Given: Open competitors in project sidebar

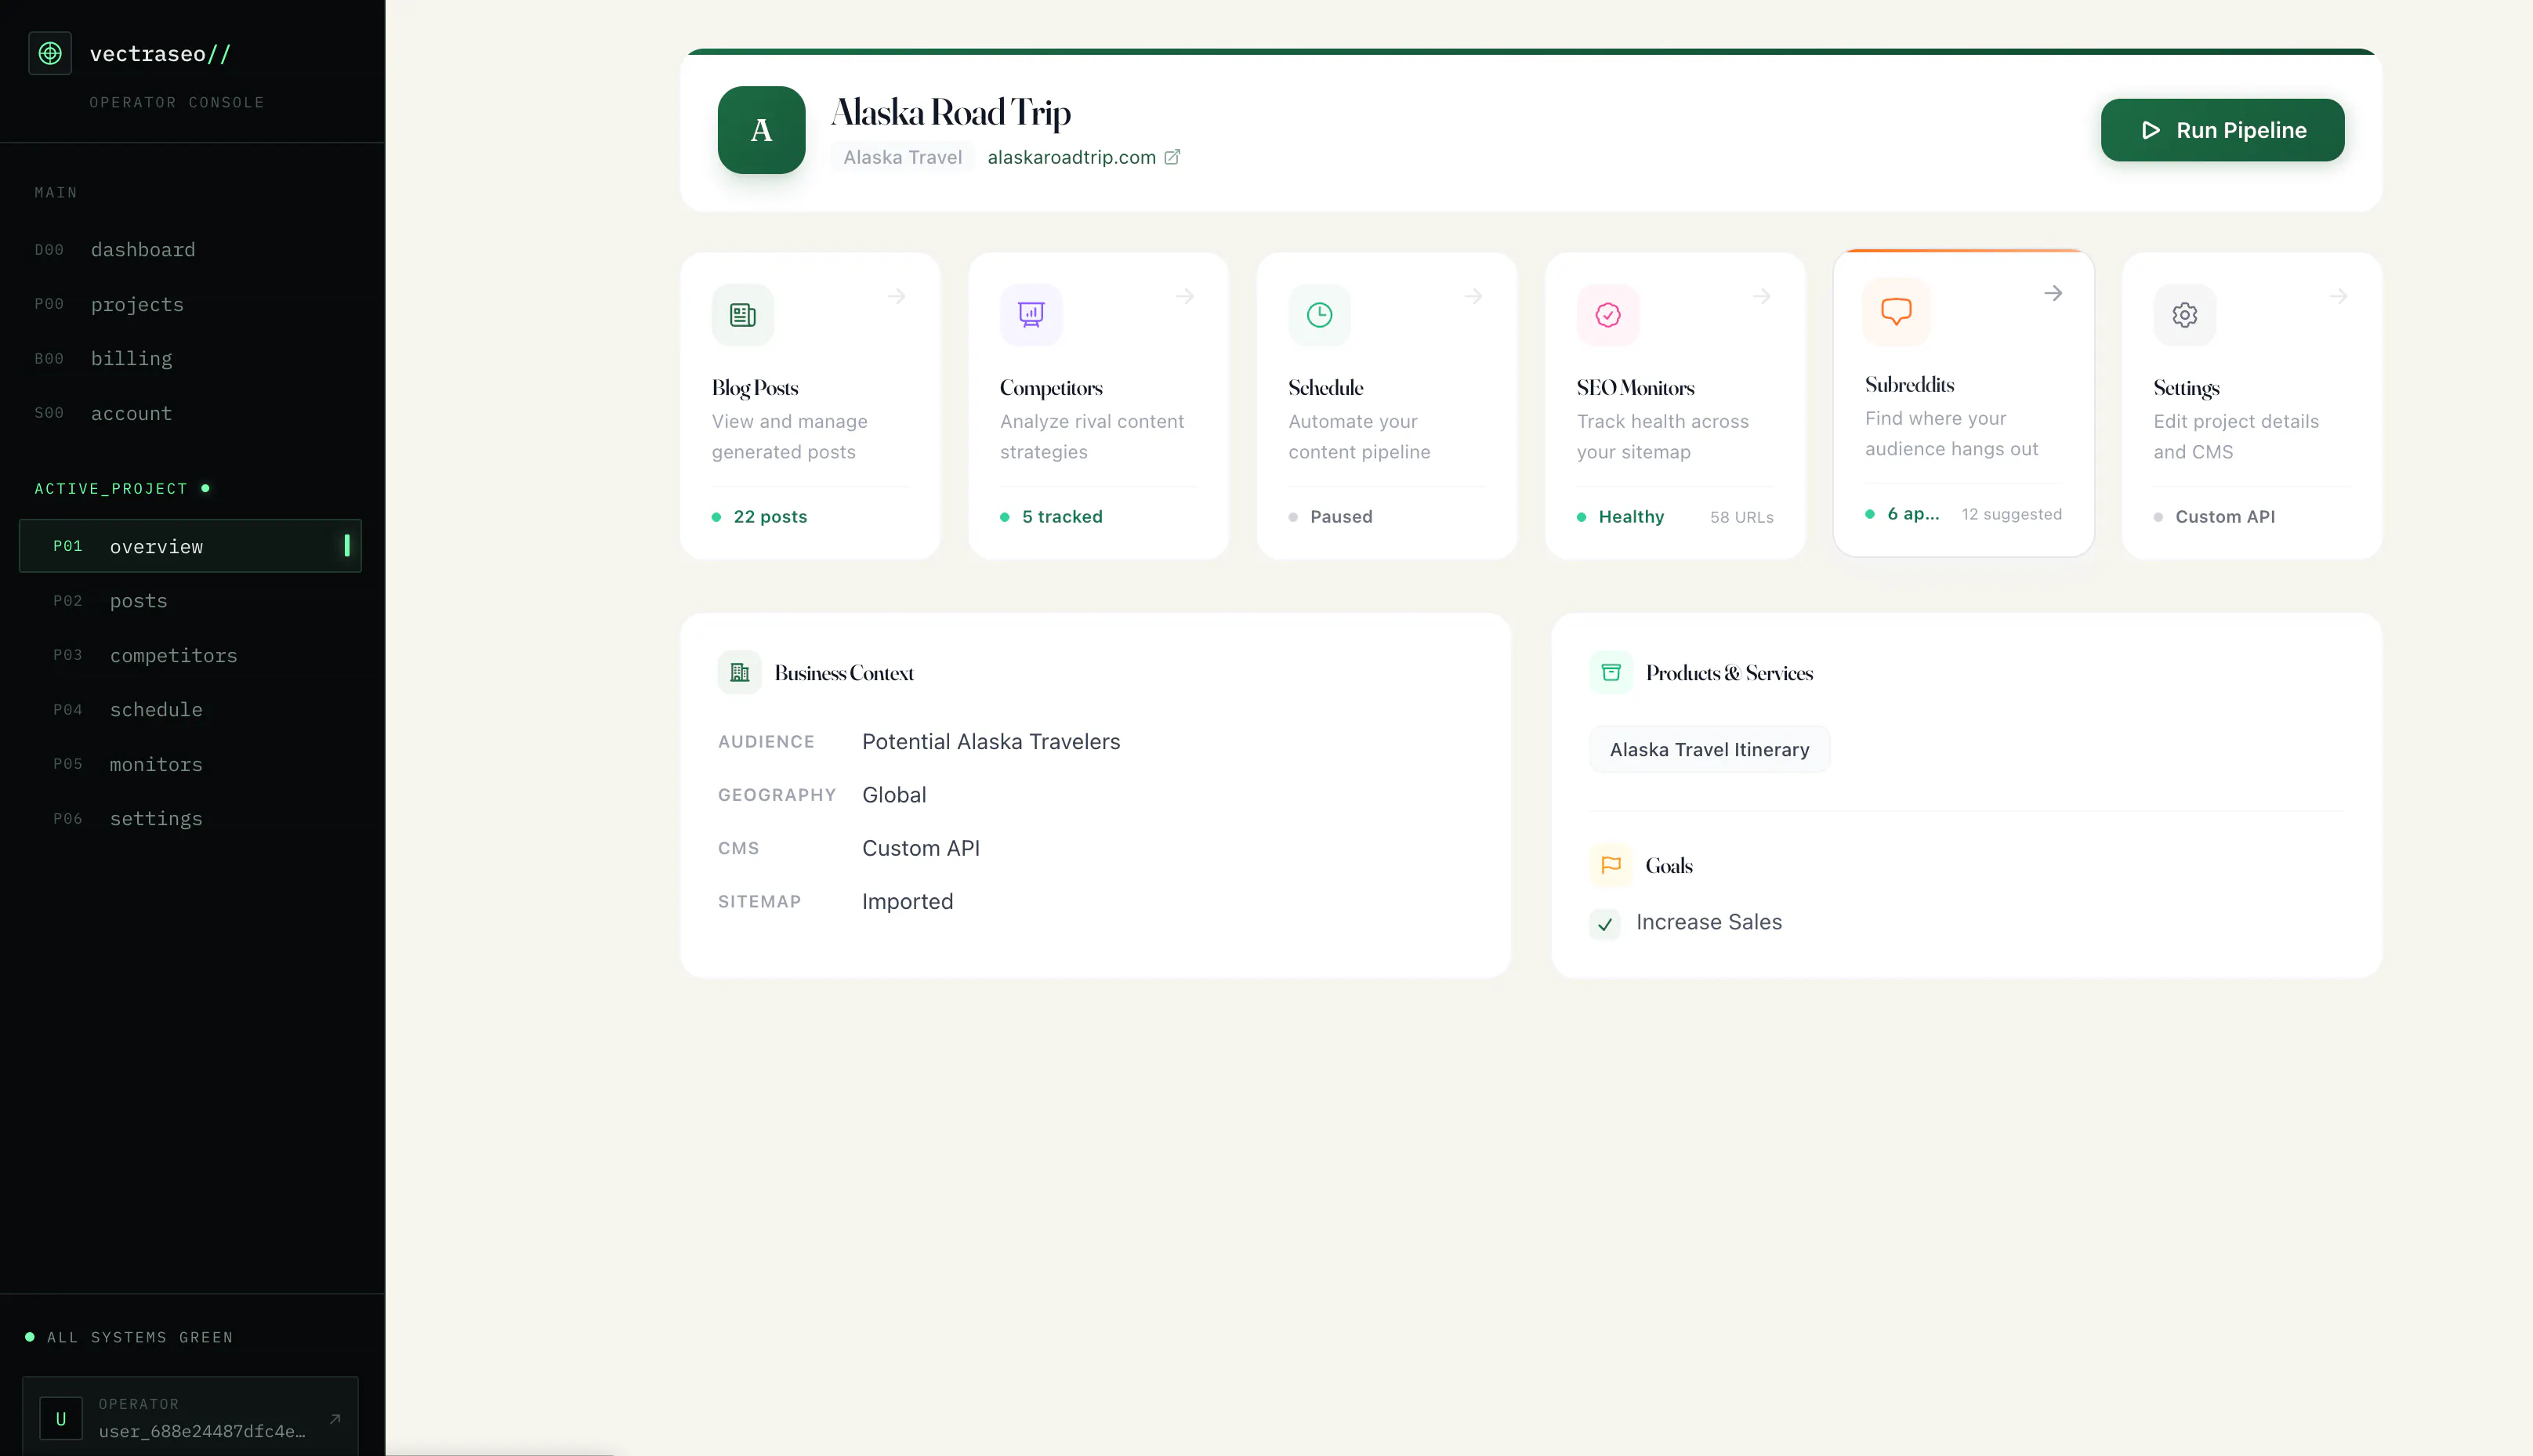Looking at the screenshot, I should (x=190, y=655).
